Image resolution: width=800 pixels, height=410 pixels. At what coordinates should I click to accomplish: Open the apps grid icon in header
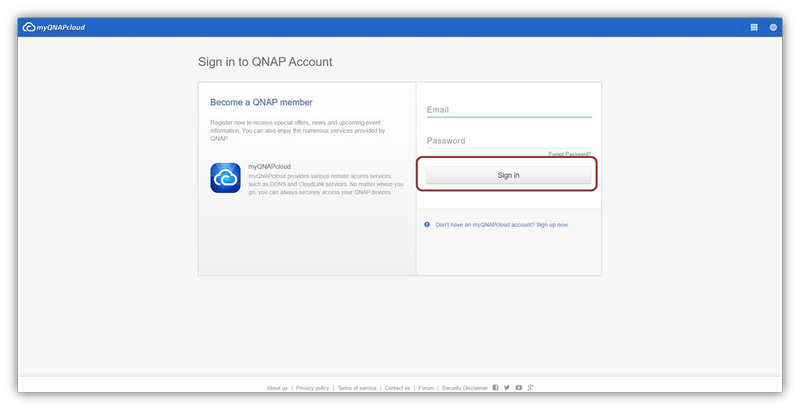(754, 27)
